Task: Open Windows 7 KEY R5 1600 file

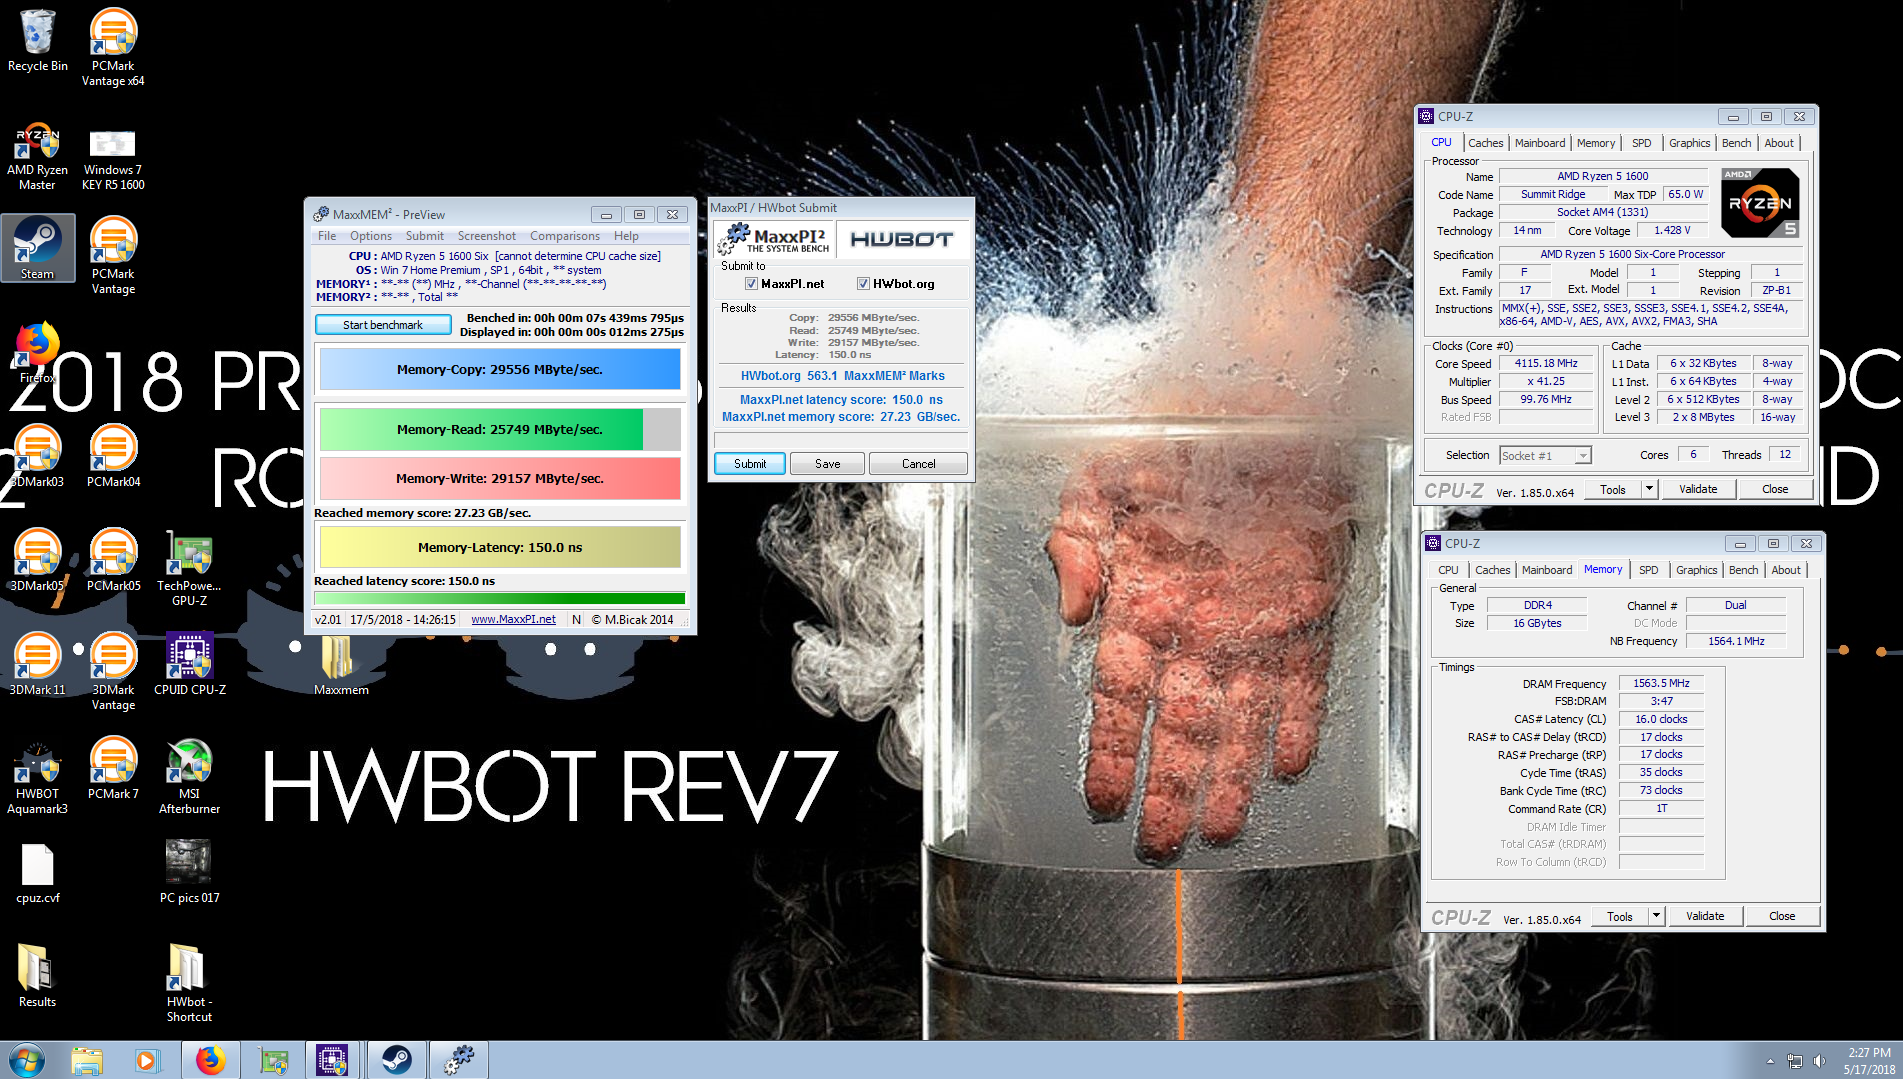Action: (x=113, y=158)
